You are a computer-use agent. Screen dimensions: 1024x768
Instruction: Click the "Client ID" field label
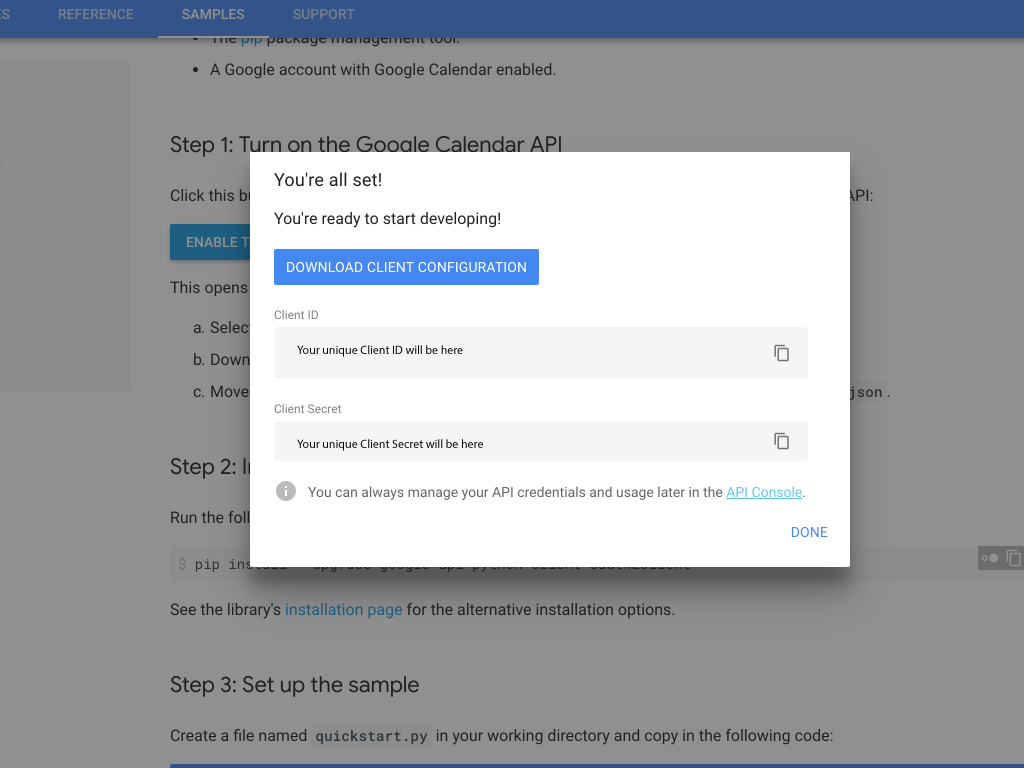coord(296,315)
